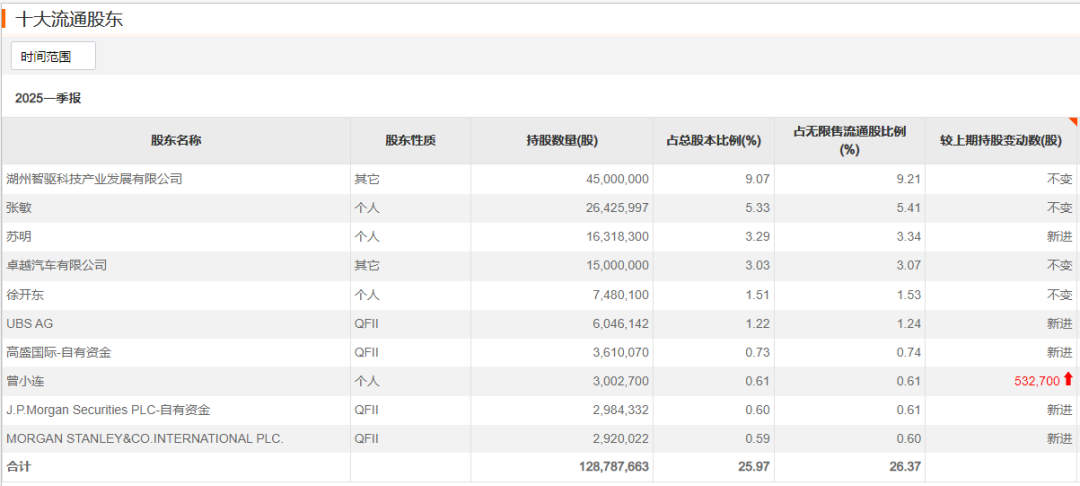Viewport: 1080px width, 486px height.
Task: Select 高盛国际-自有资金 shareholder entry
Action: coord(58,353)
